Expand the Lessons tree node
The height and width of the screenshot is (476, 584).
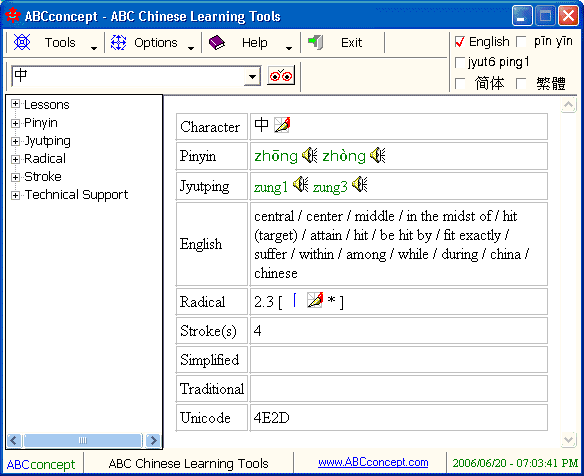pos(15,104)
